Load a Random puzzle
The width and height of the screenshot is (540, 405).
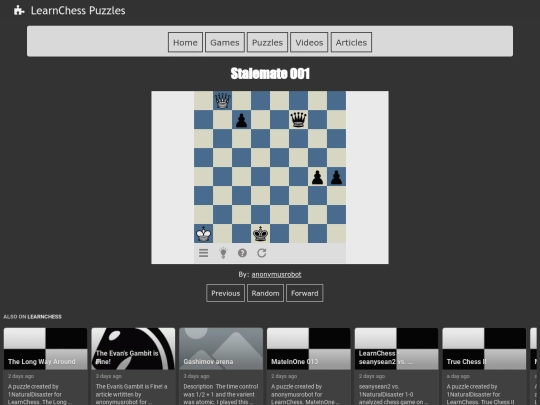click(265, 293)
